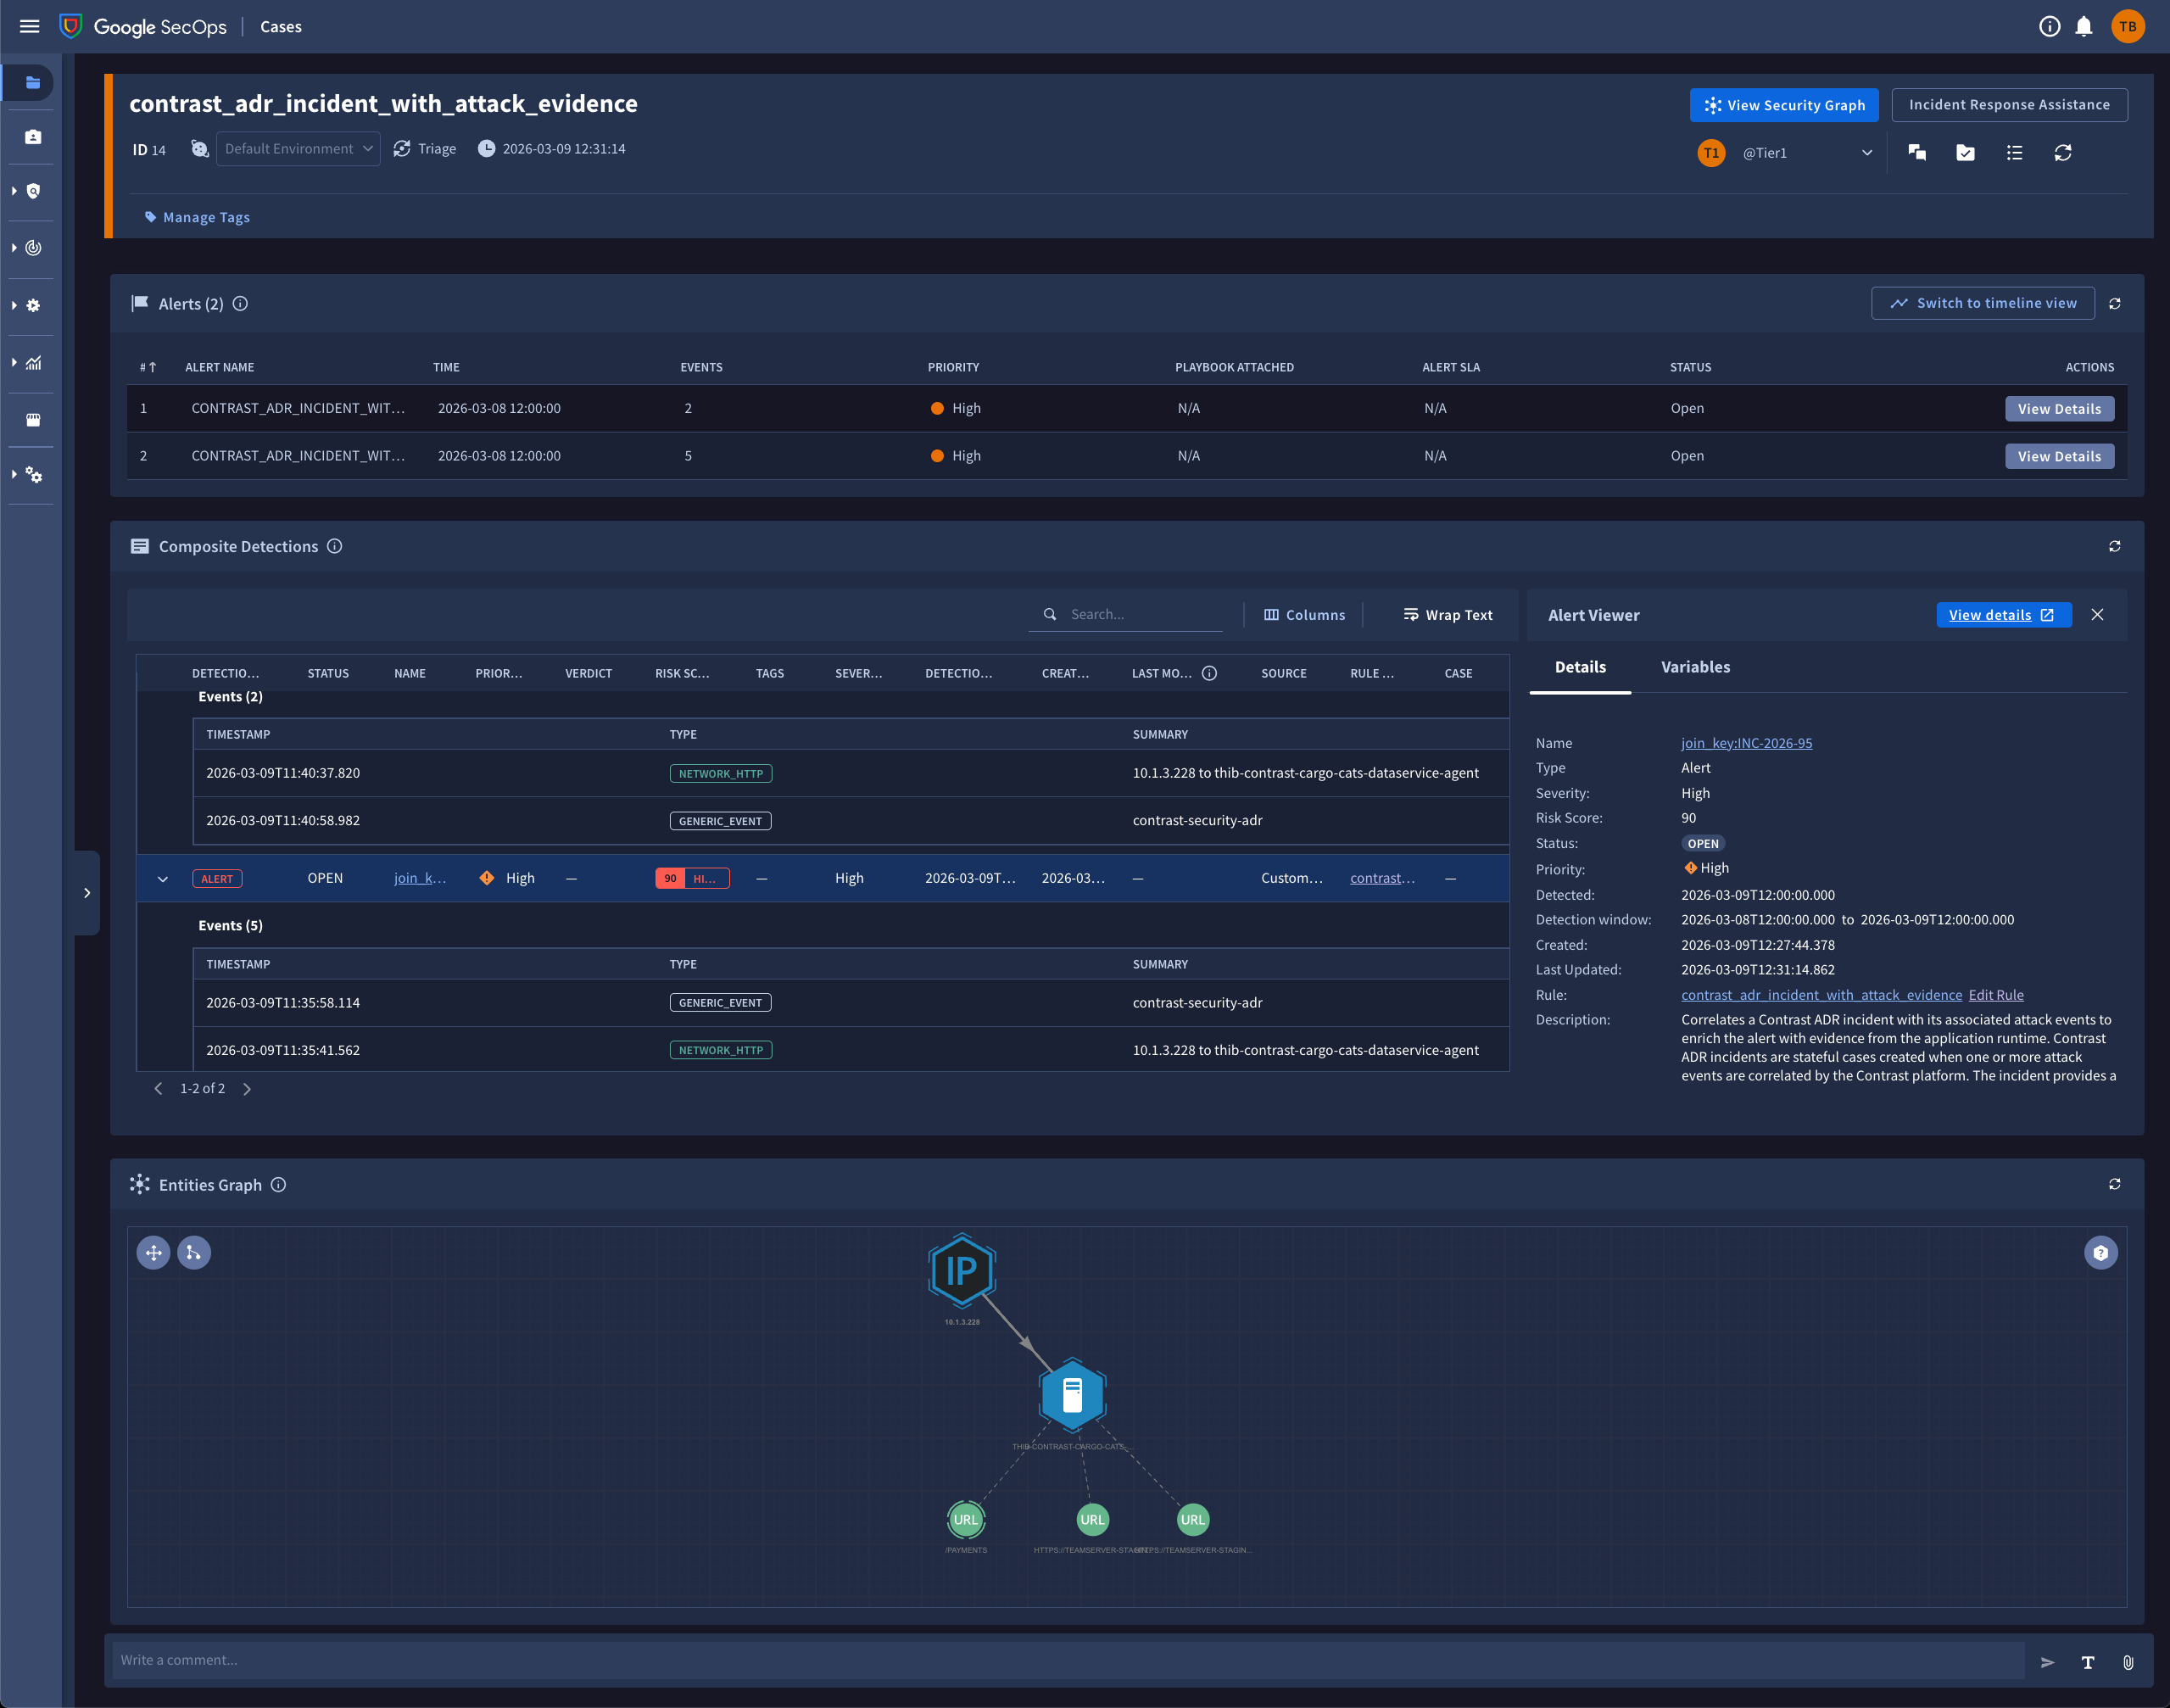Viewport: 2170px width, 1708px height.
Task: Open the Cases folder icon in sidebar
Action: tap(33, 83)
